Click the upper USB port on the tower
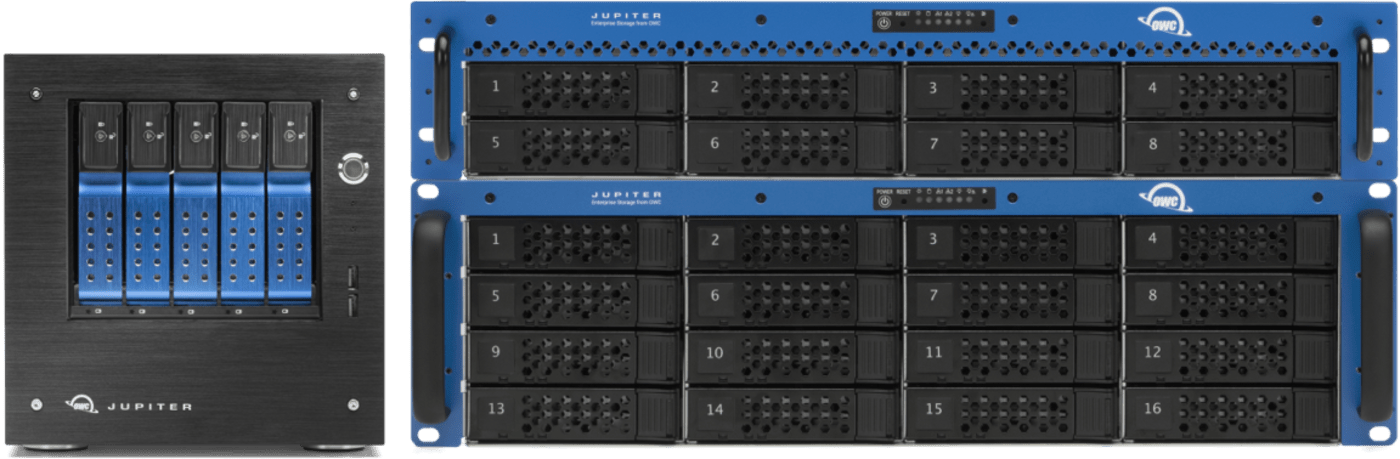Screen dimensions: 1400x459 pos(351,273)
